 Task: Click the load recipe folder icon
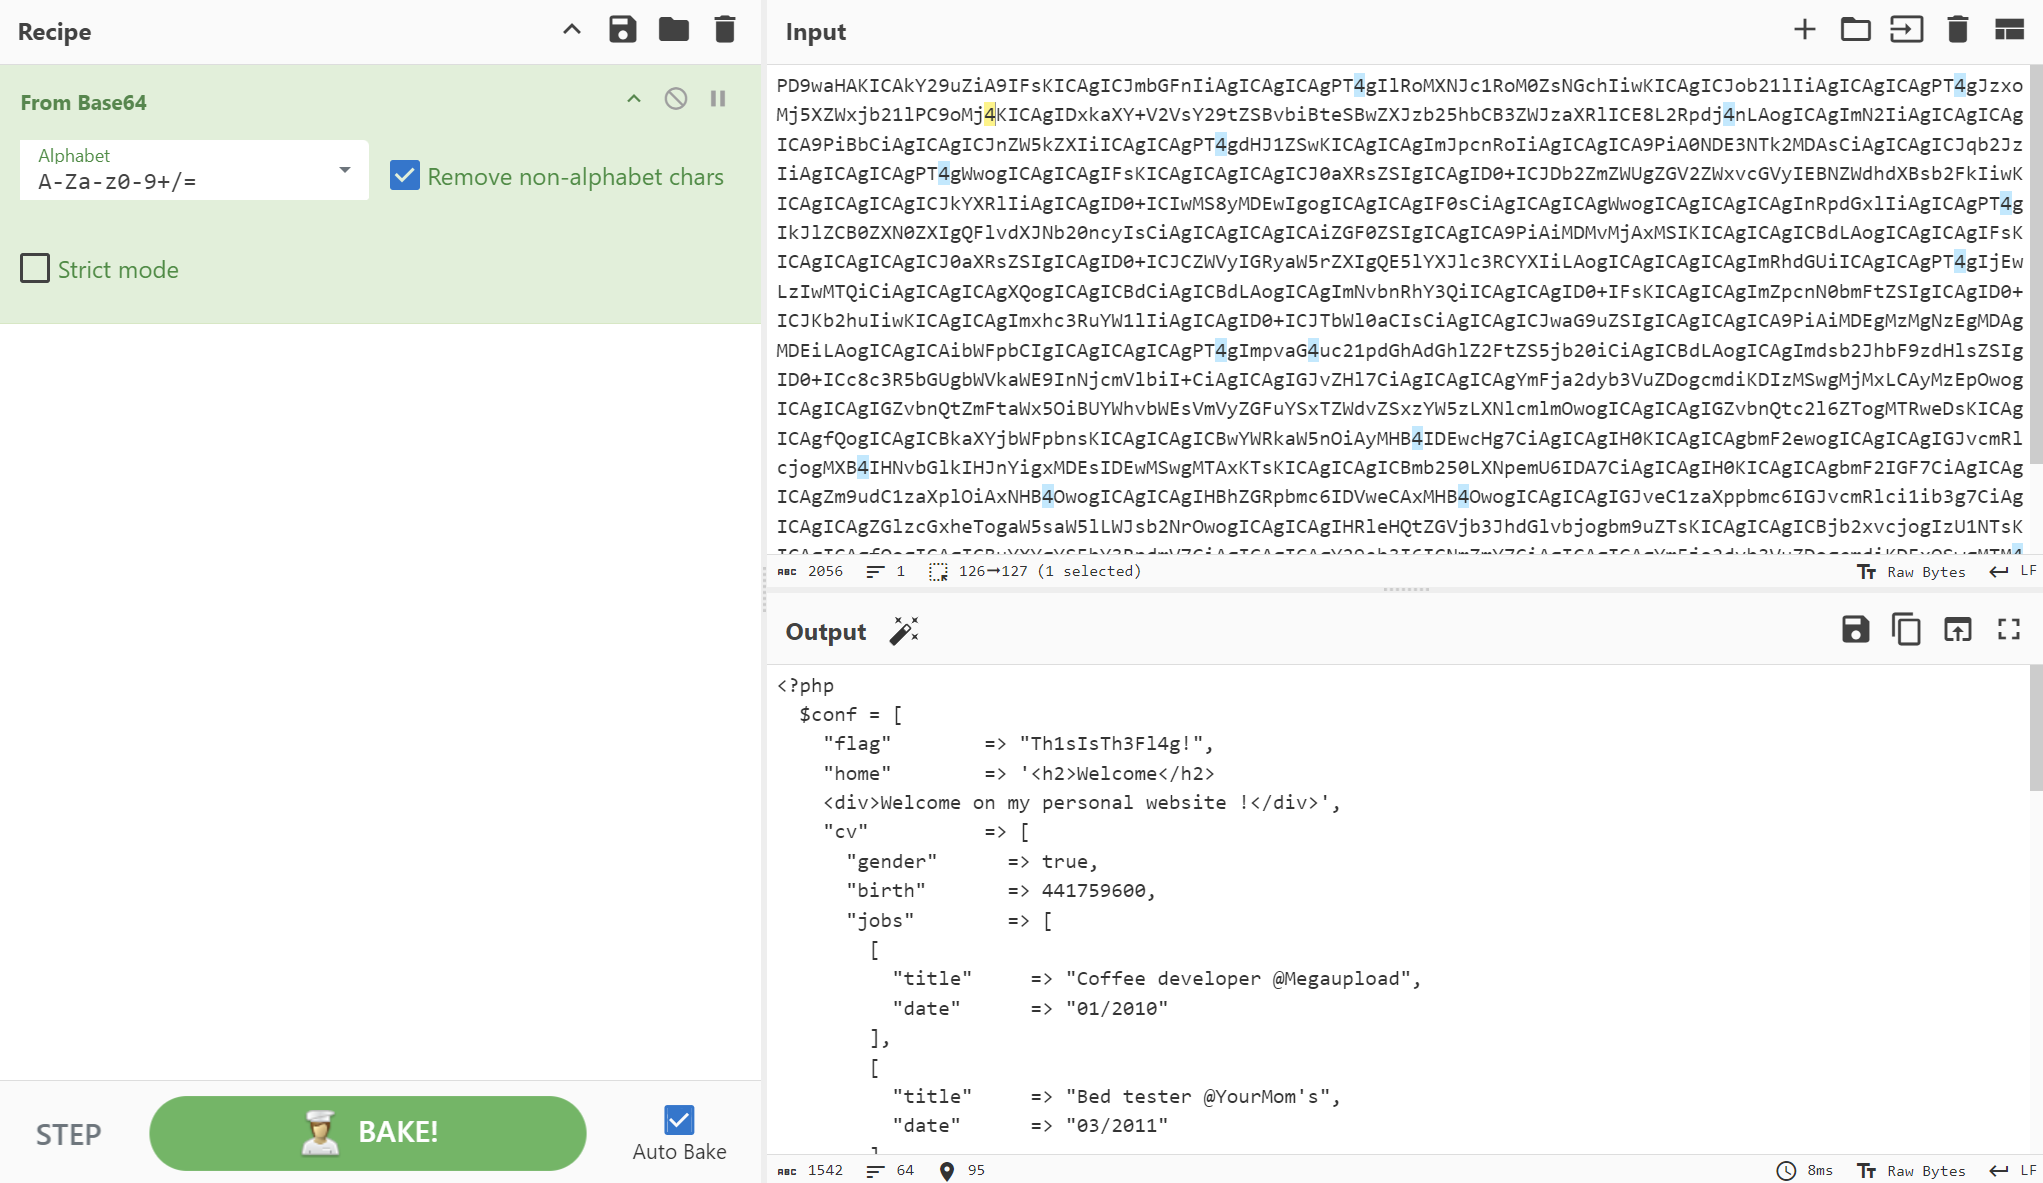click(673, 31)
